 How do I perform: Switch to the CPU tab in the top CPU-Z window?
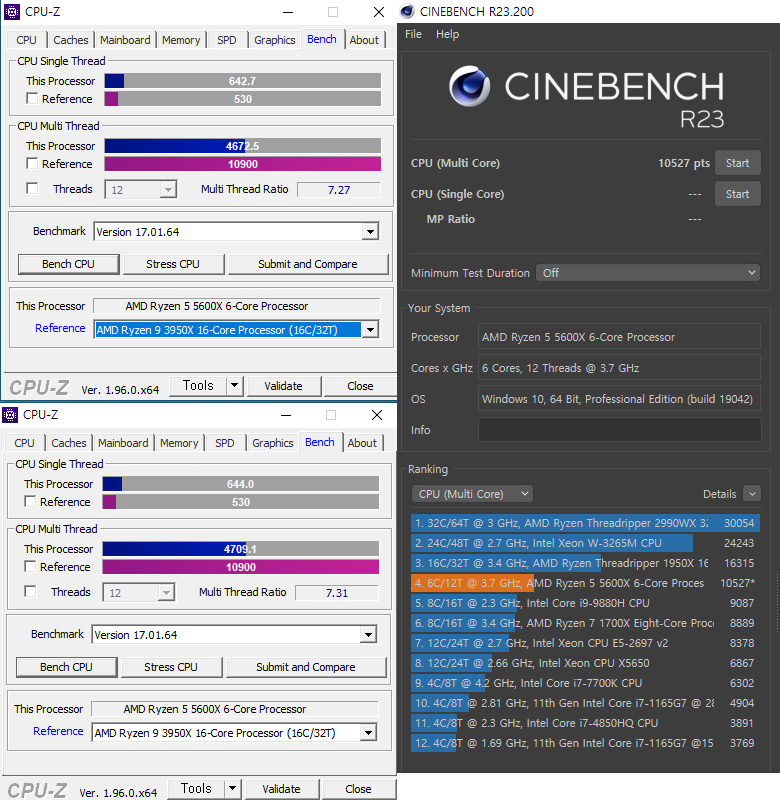pos(26,40)
